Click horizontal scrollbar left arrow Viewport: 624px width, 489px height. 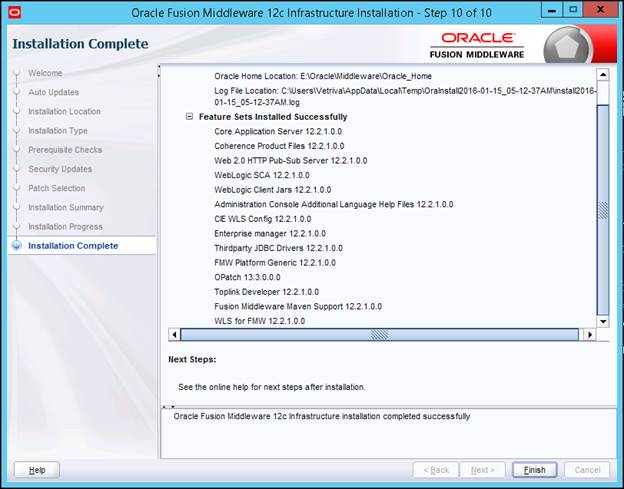[174, 335]
